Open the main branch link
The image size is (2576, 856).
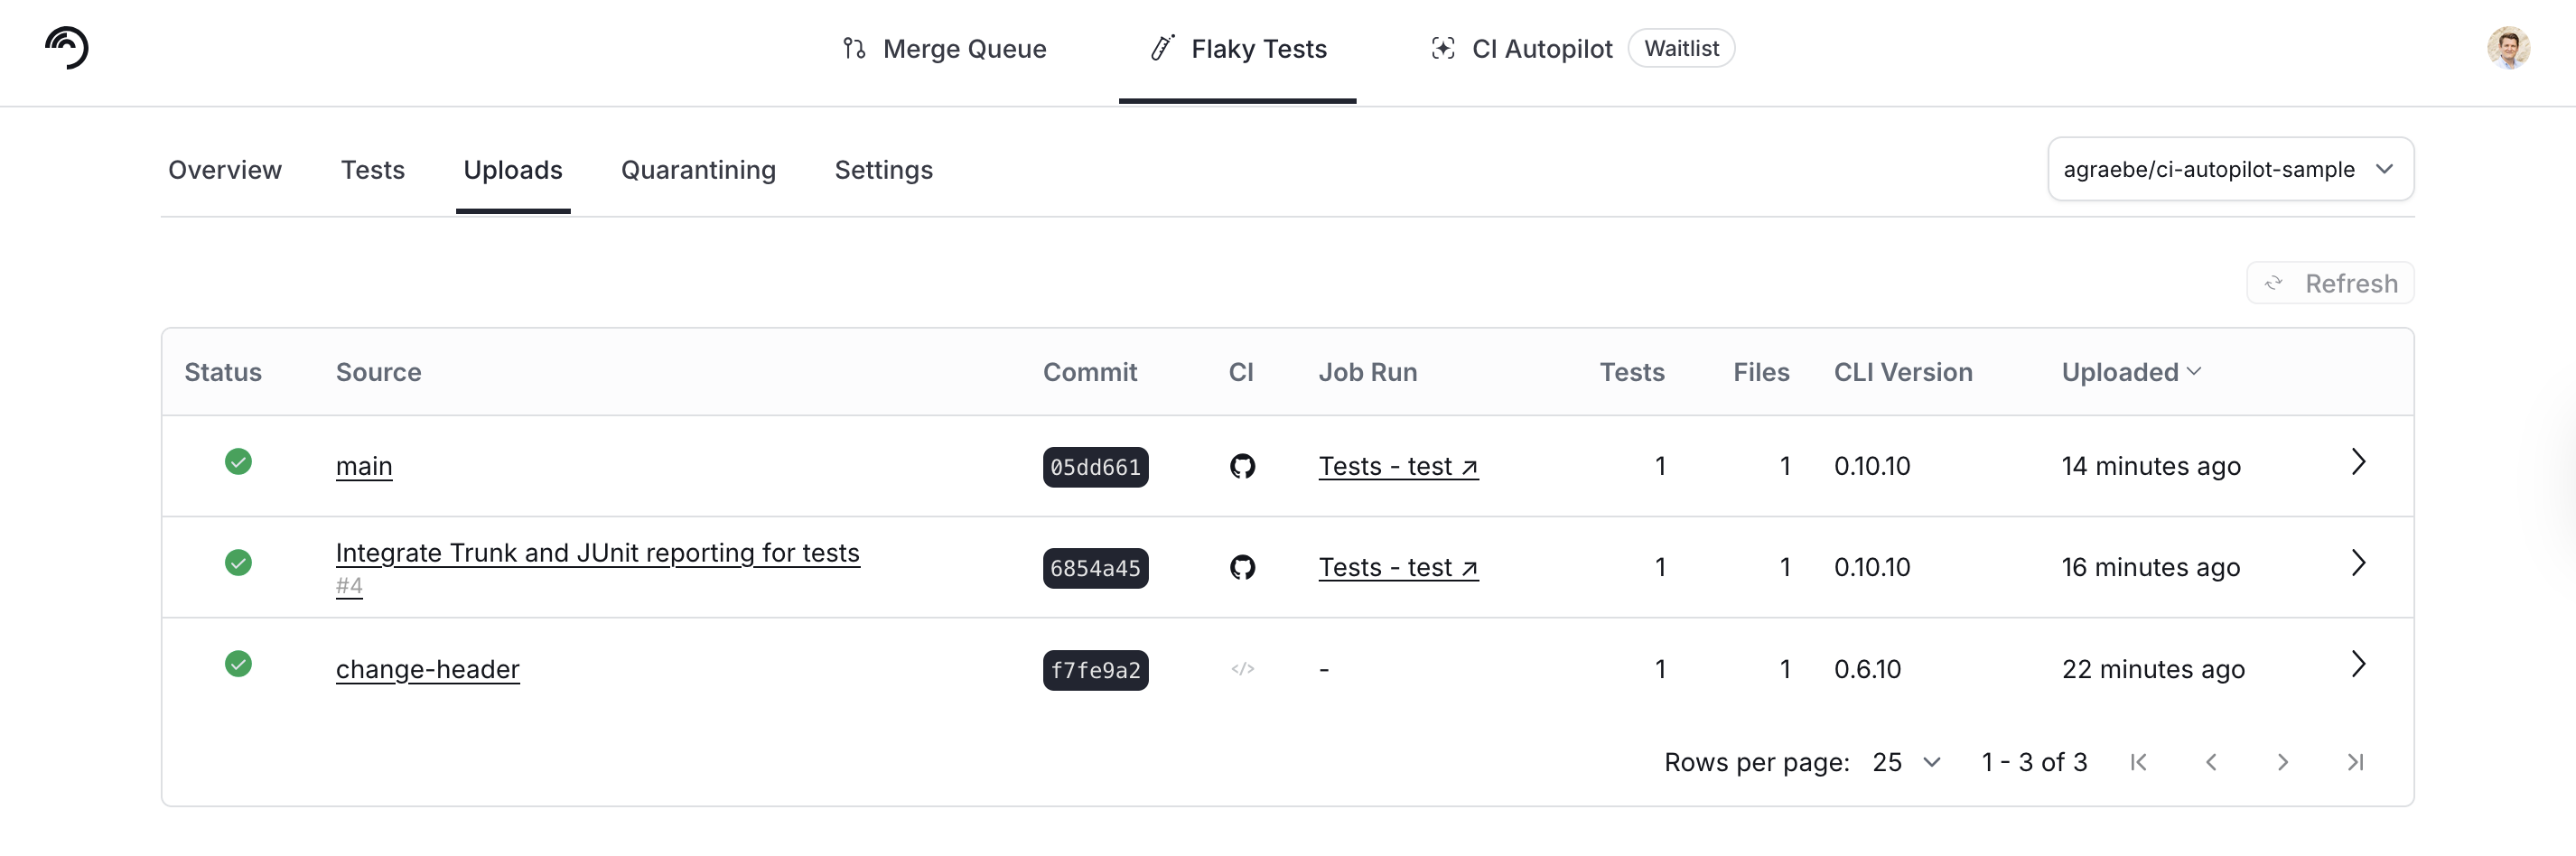[364, 466]
